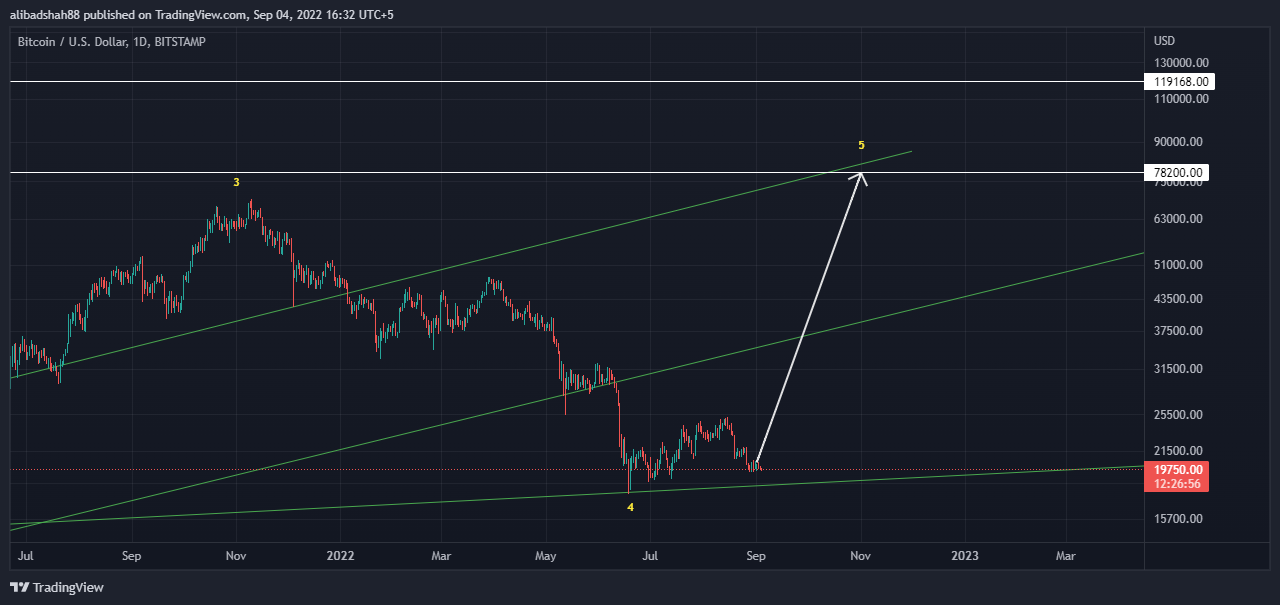
Task: Click the 90000.00 axis value
Action: [1177, 142]
